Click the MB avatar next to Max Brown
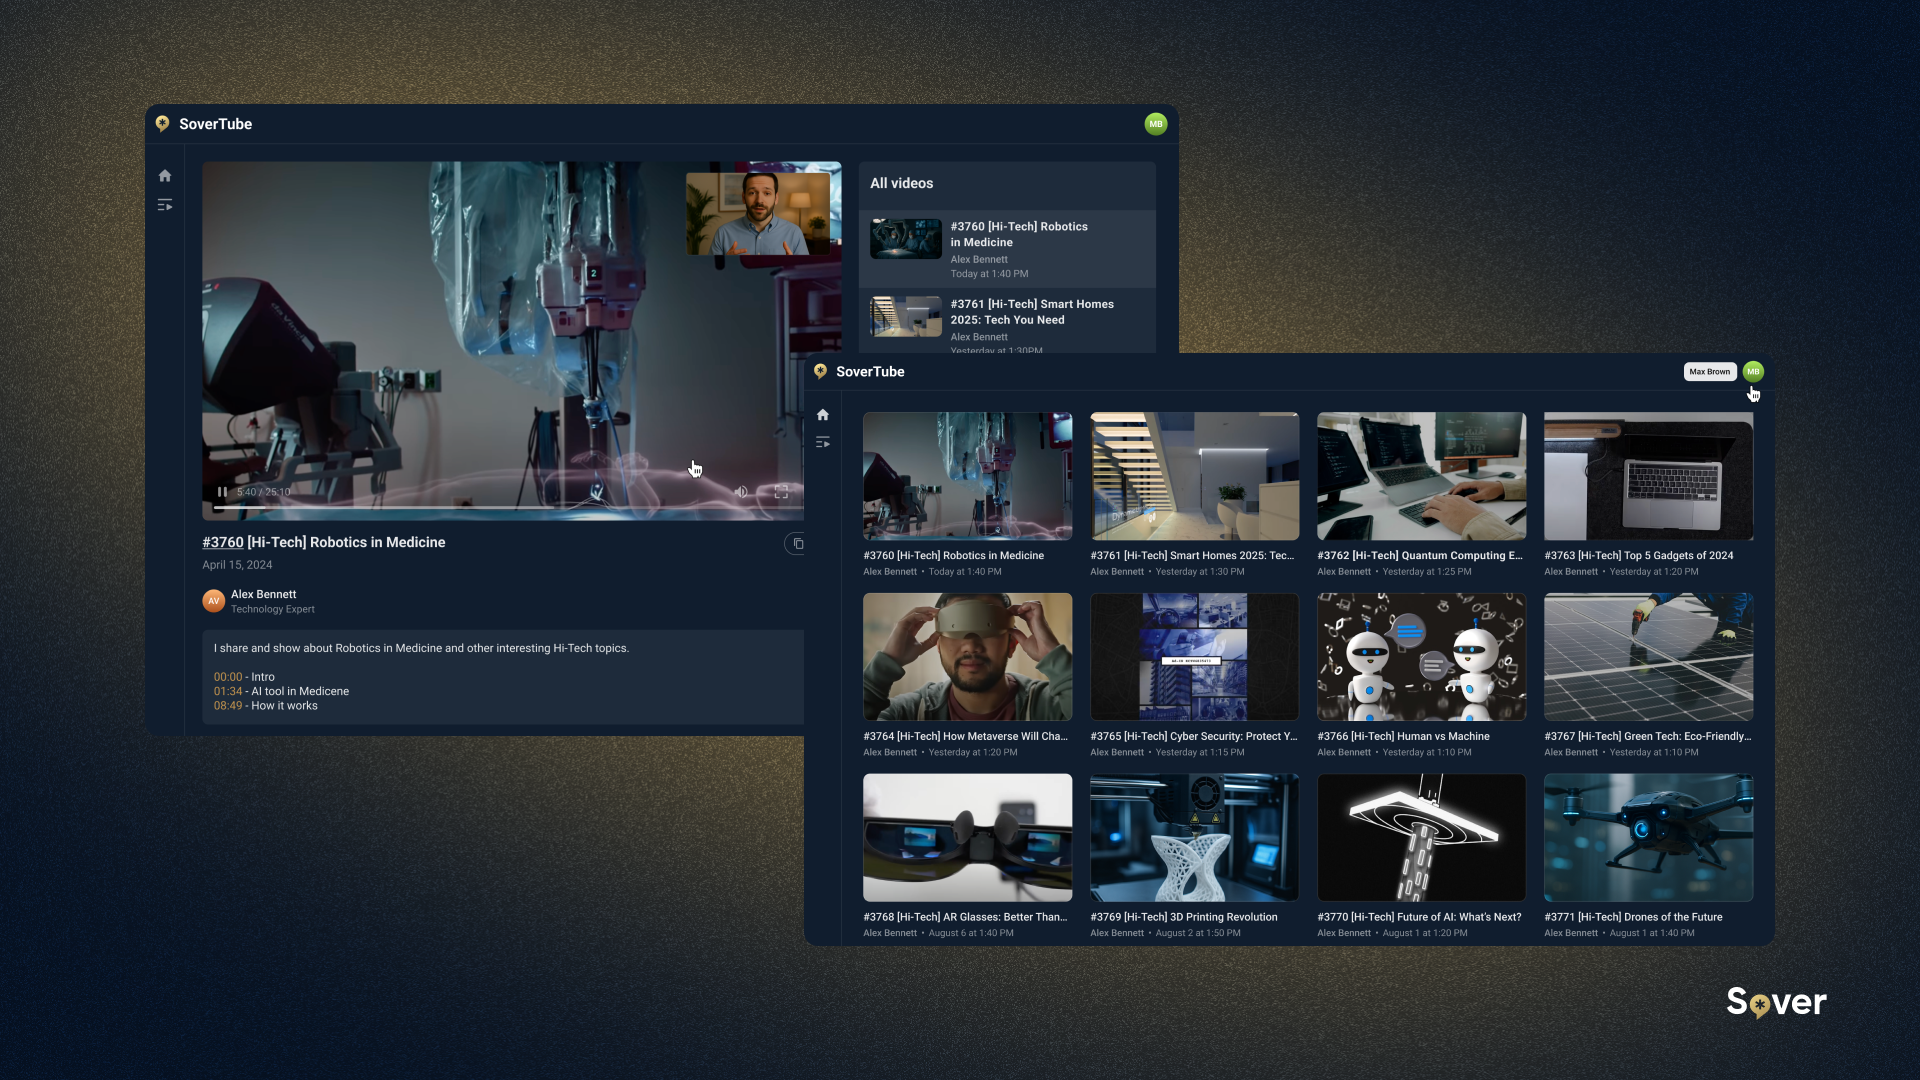 [x=1753, y=372]
